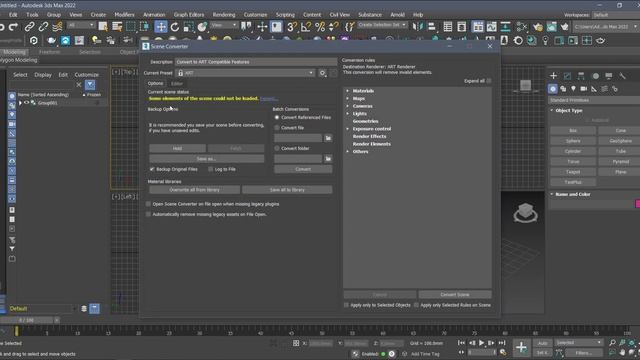Image resolution: width=640 pixels, height=360 pixels.
Task: Open the Create Selection Set dropdown
Action: pos(382,25)
